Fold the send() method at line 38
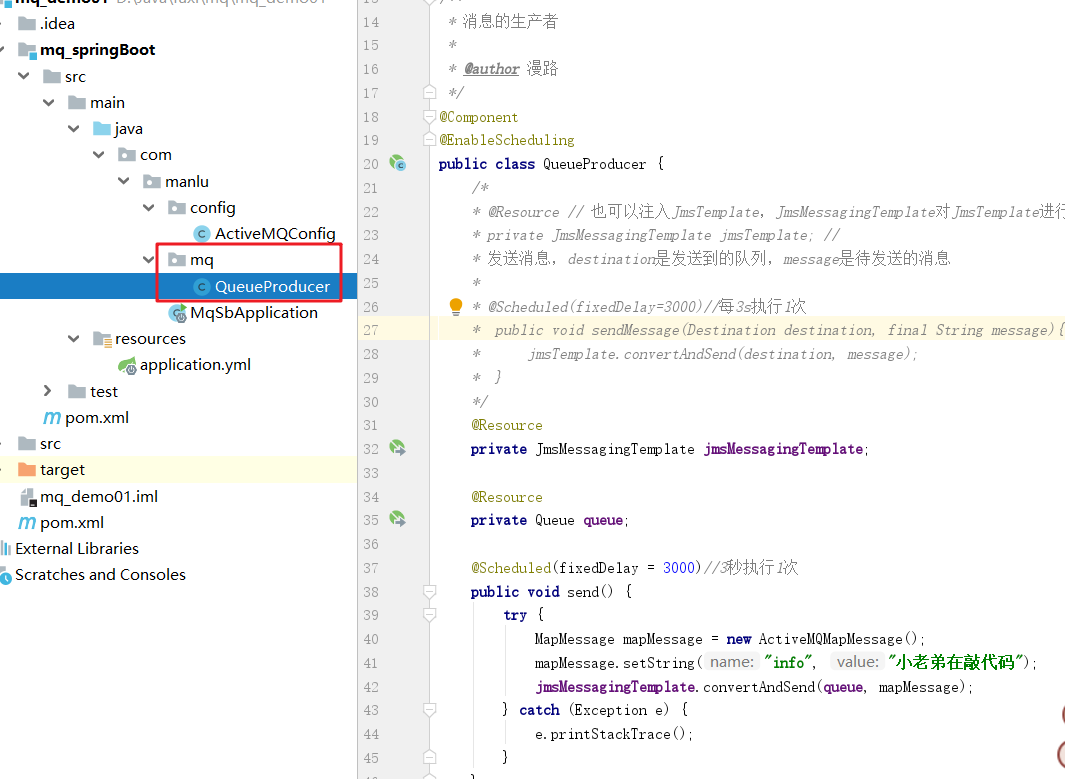Image resolution: width=1065 pixels, height=779 pixels. (x=429, y=592)
